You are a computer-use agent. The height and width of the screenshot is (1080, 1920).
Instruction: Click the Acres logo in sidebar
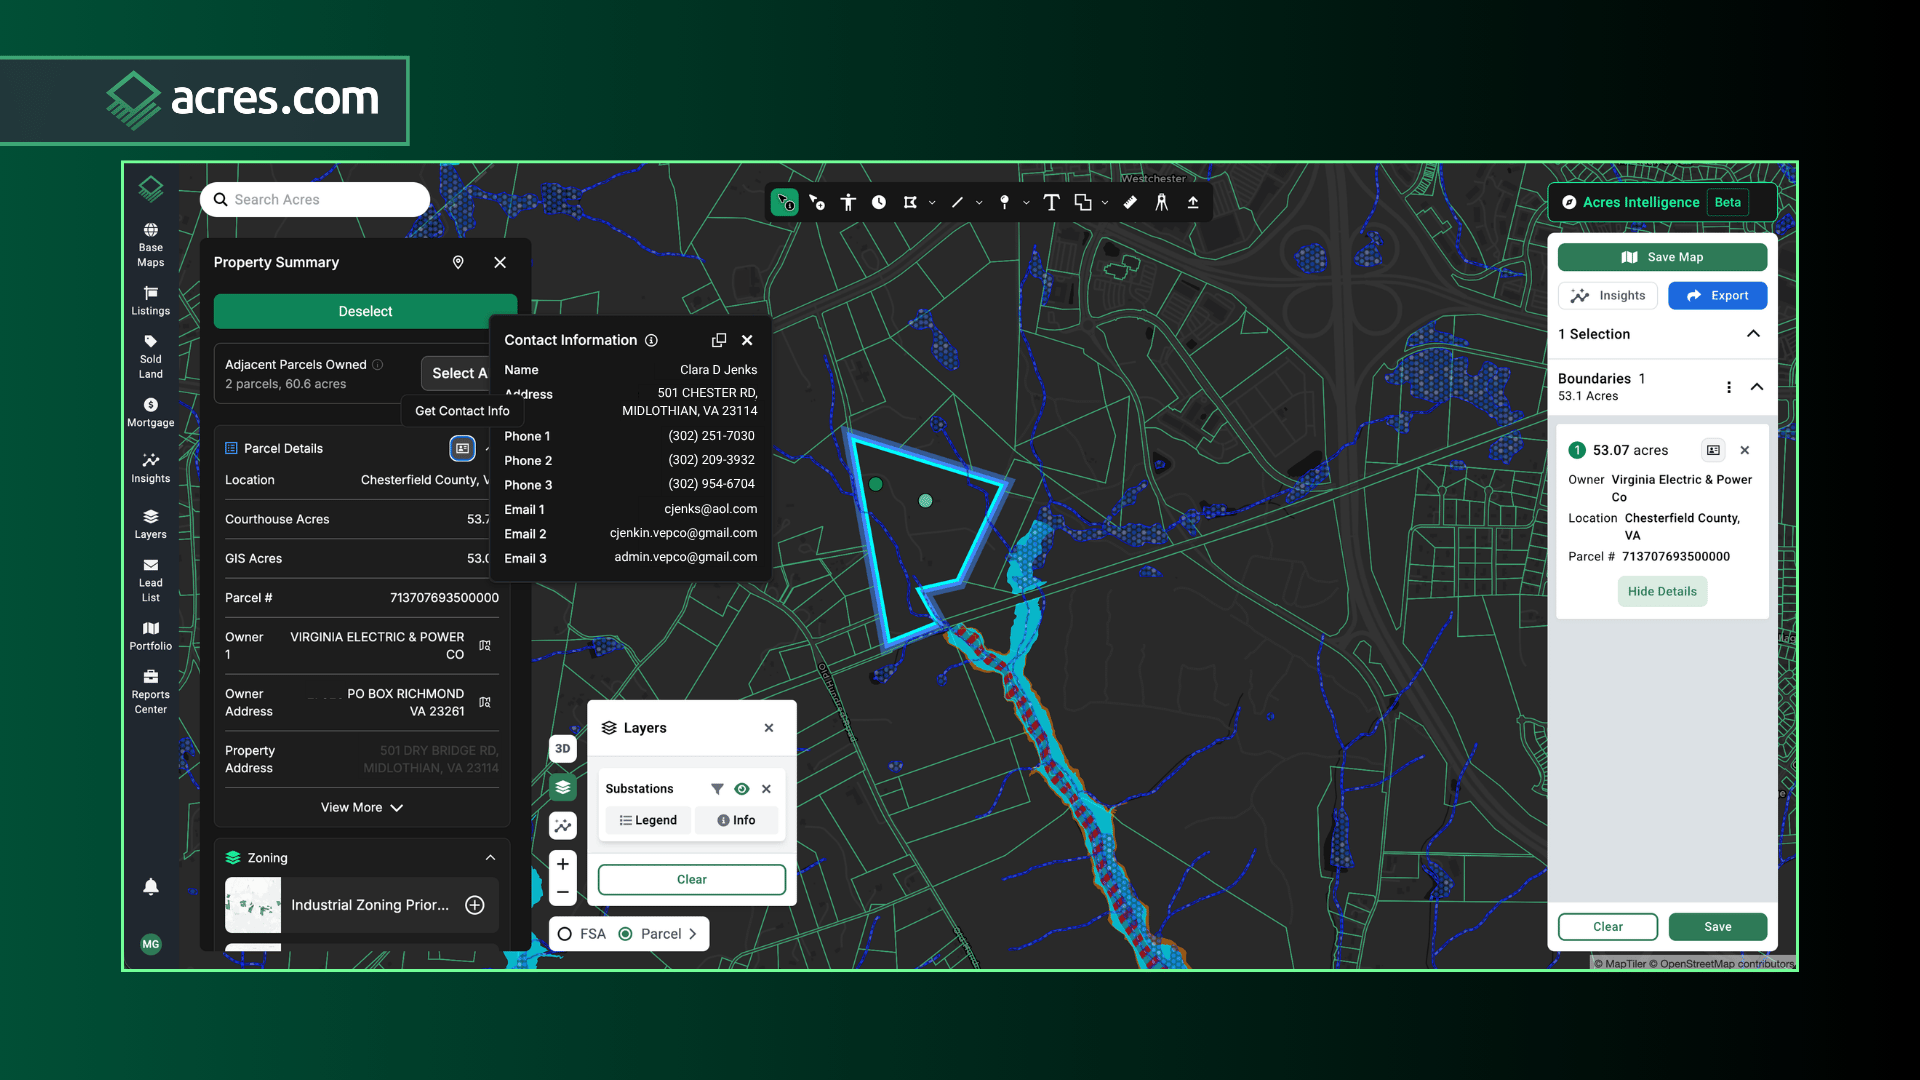click(x=151, y=188)
